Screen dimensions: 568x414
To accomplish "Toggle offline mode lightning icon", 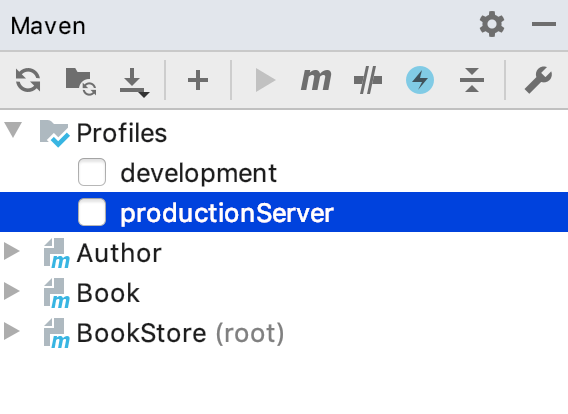I will [420, 80].
